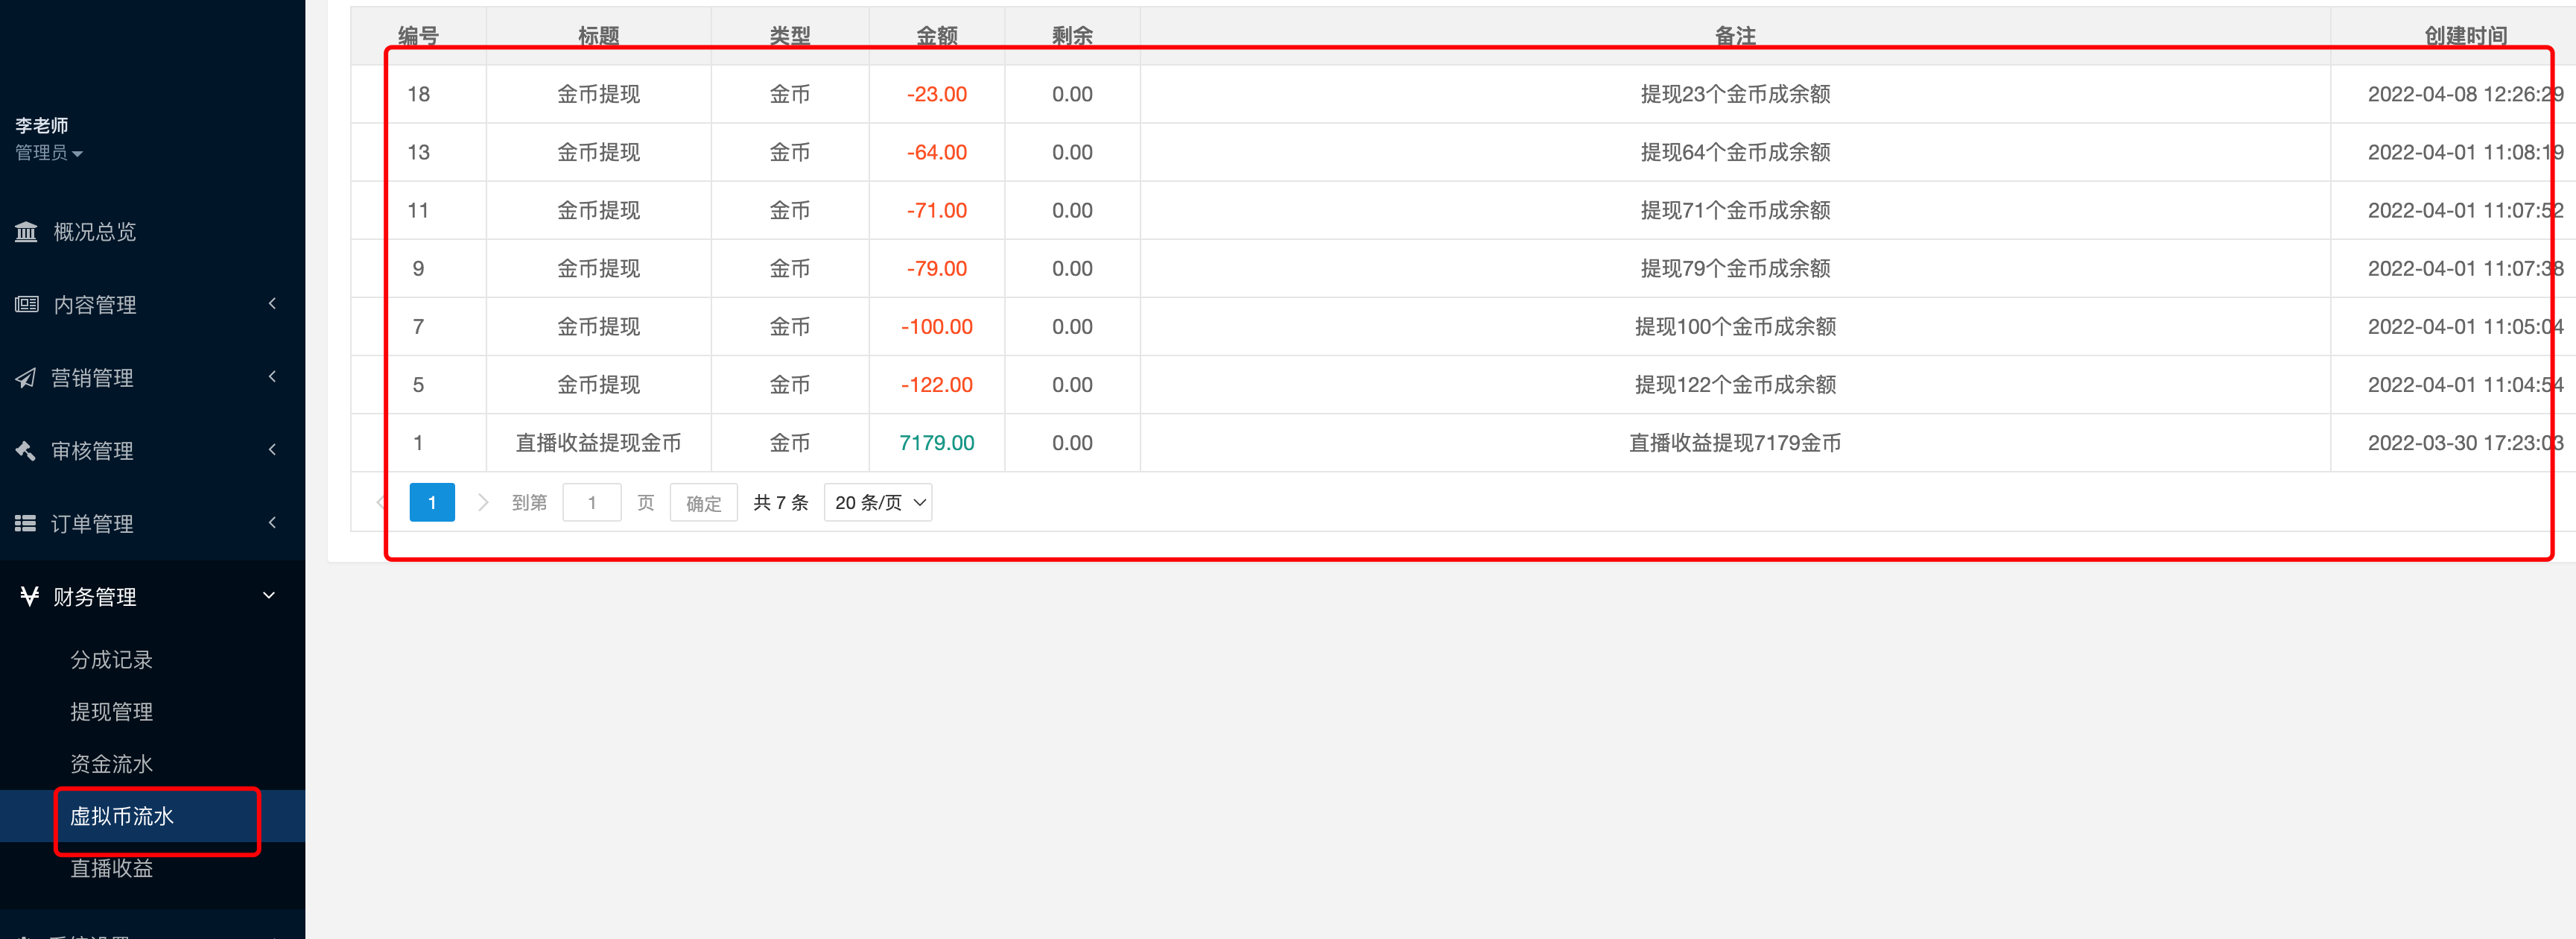This screenshot has width=2576, height=939.
Task: Click amount 7179.00 in row 1
Action: [x=937, y=442]
